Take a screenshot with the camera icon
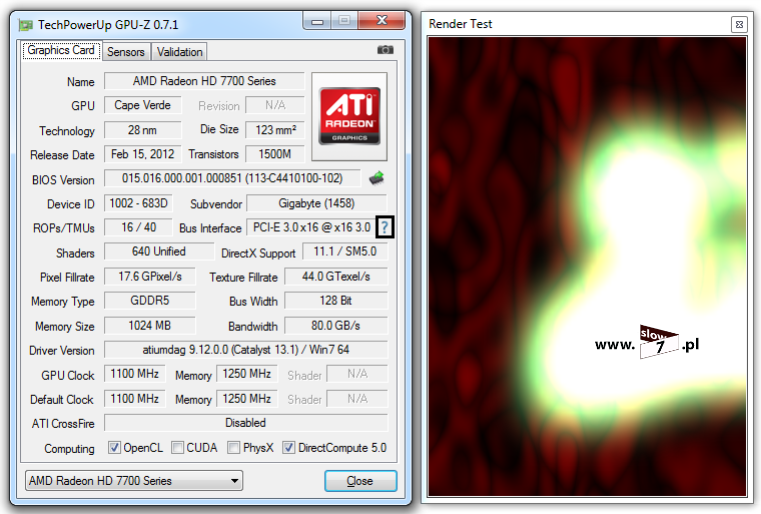This screenshot has width=761, height=514. click(x=385, y=50)
